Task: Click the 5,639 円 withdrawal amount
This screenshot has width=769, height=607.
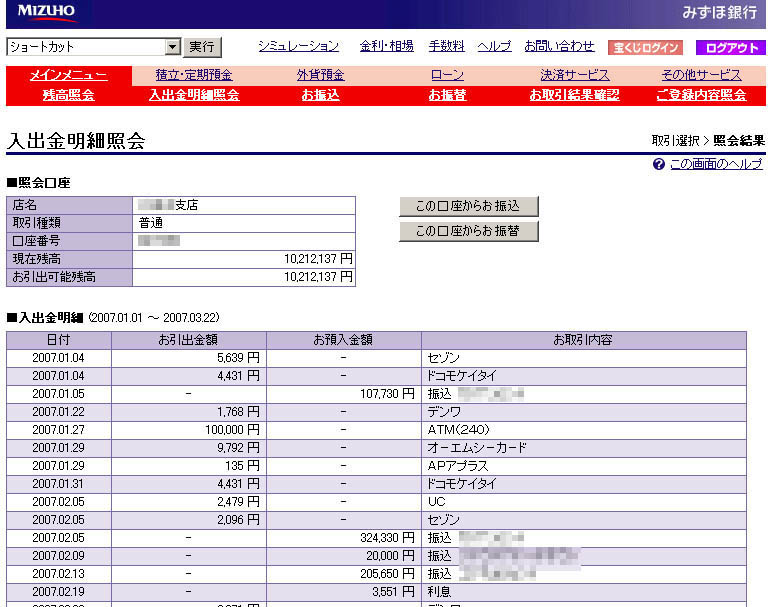Action: pos(238,358)
